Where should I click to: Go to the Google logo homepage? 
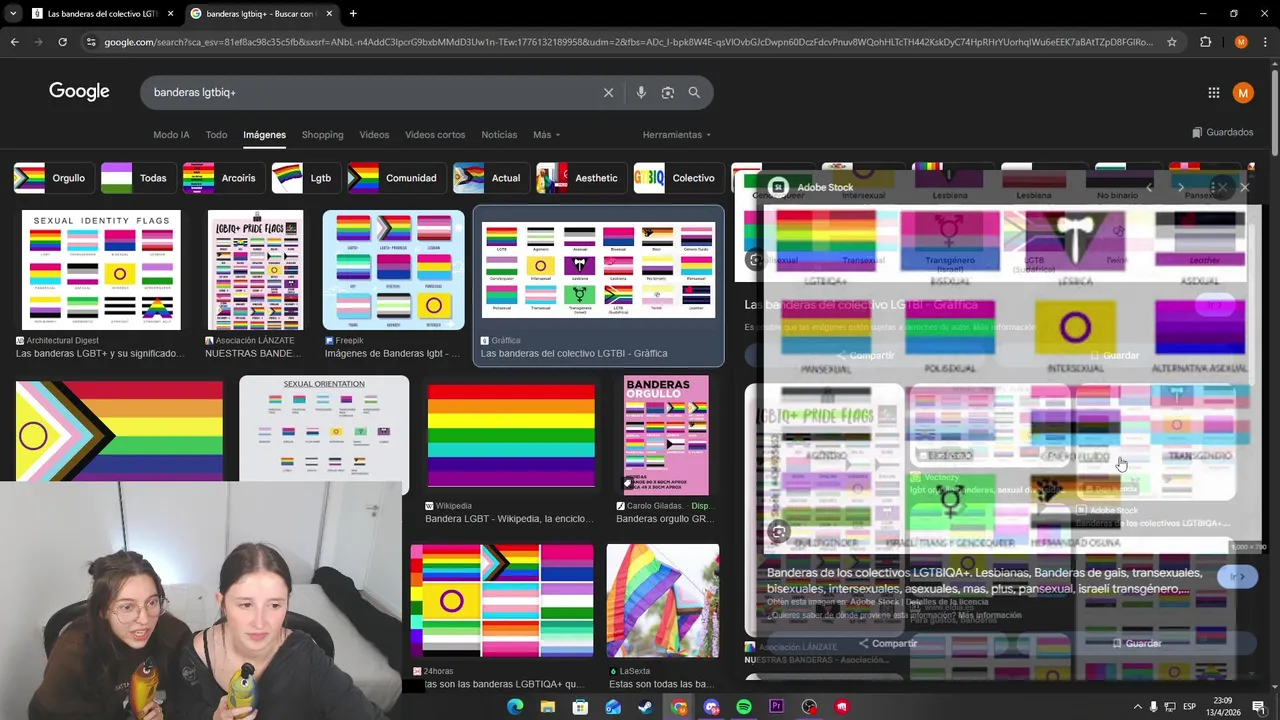click(x=79, y=92)
